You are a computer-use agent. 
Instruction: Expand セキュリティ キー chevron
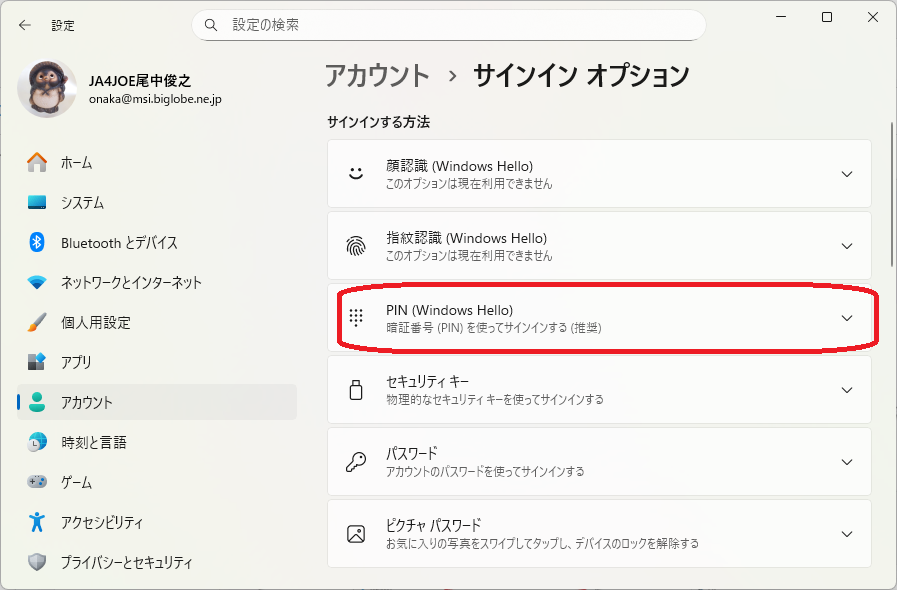[847, 390]
